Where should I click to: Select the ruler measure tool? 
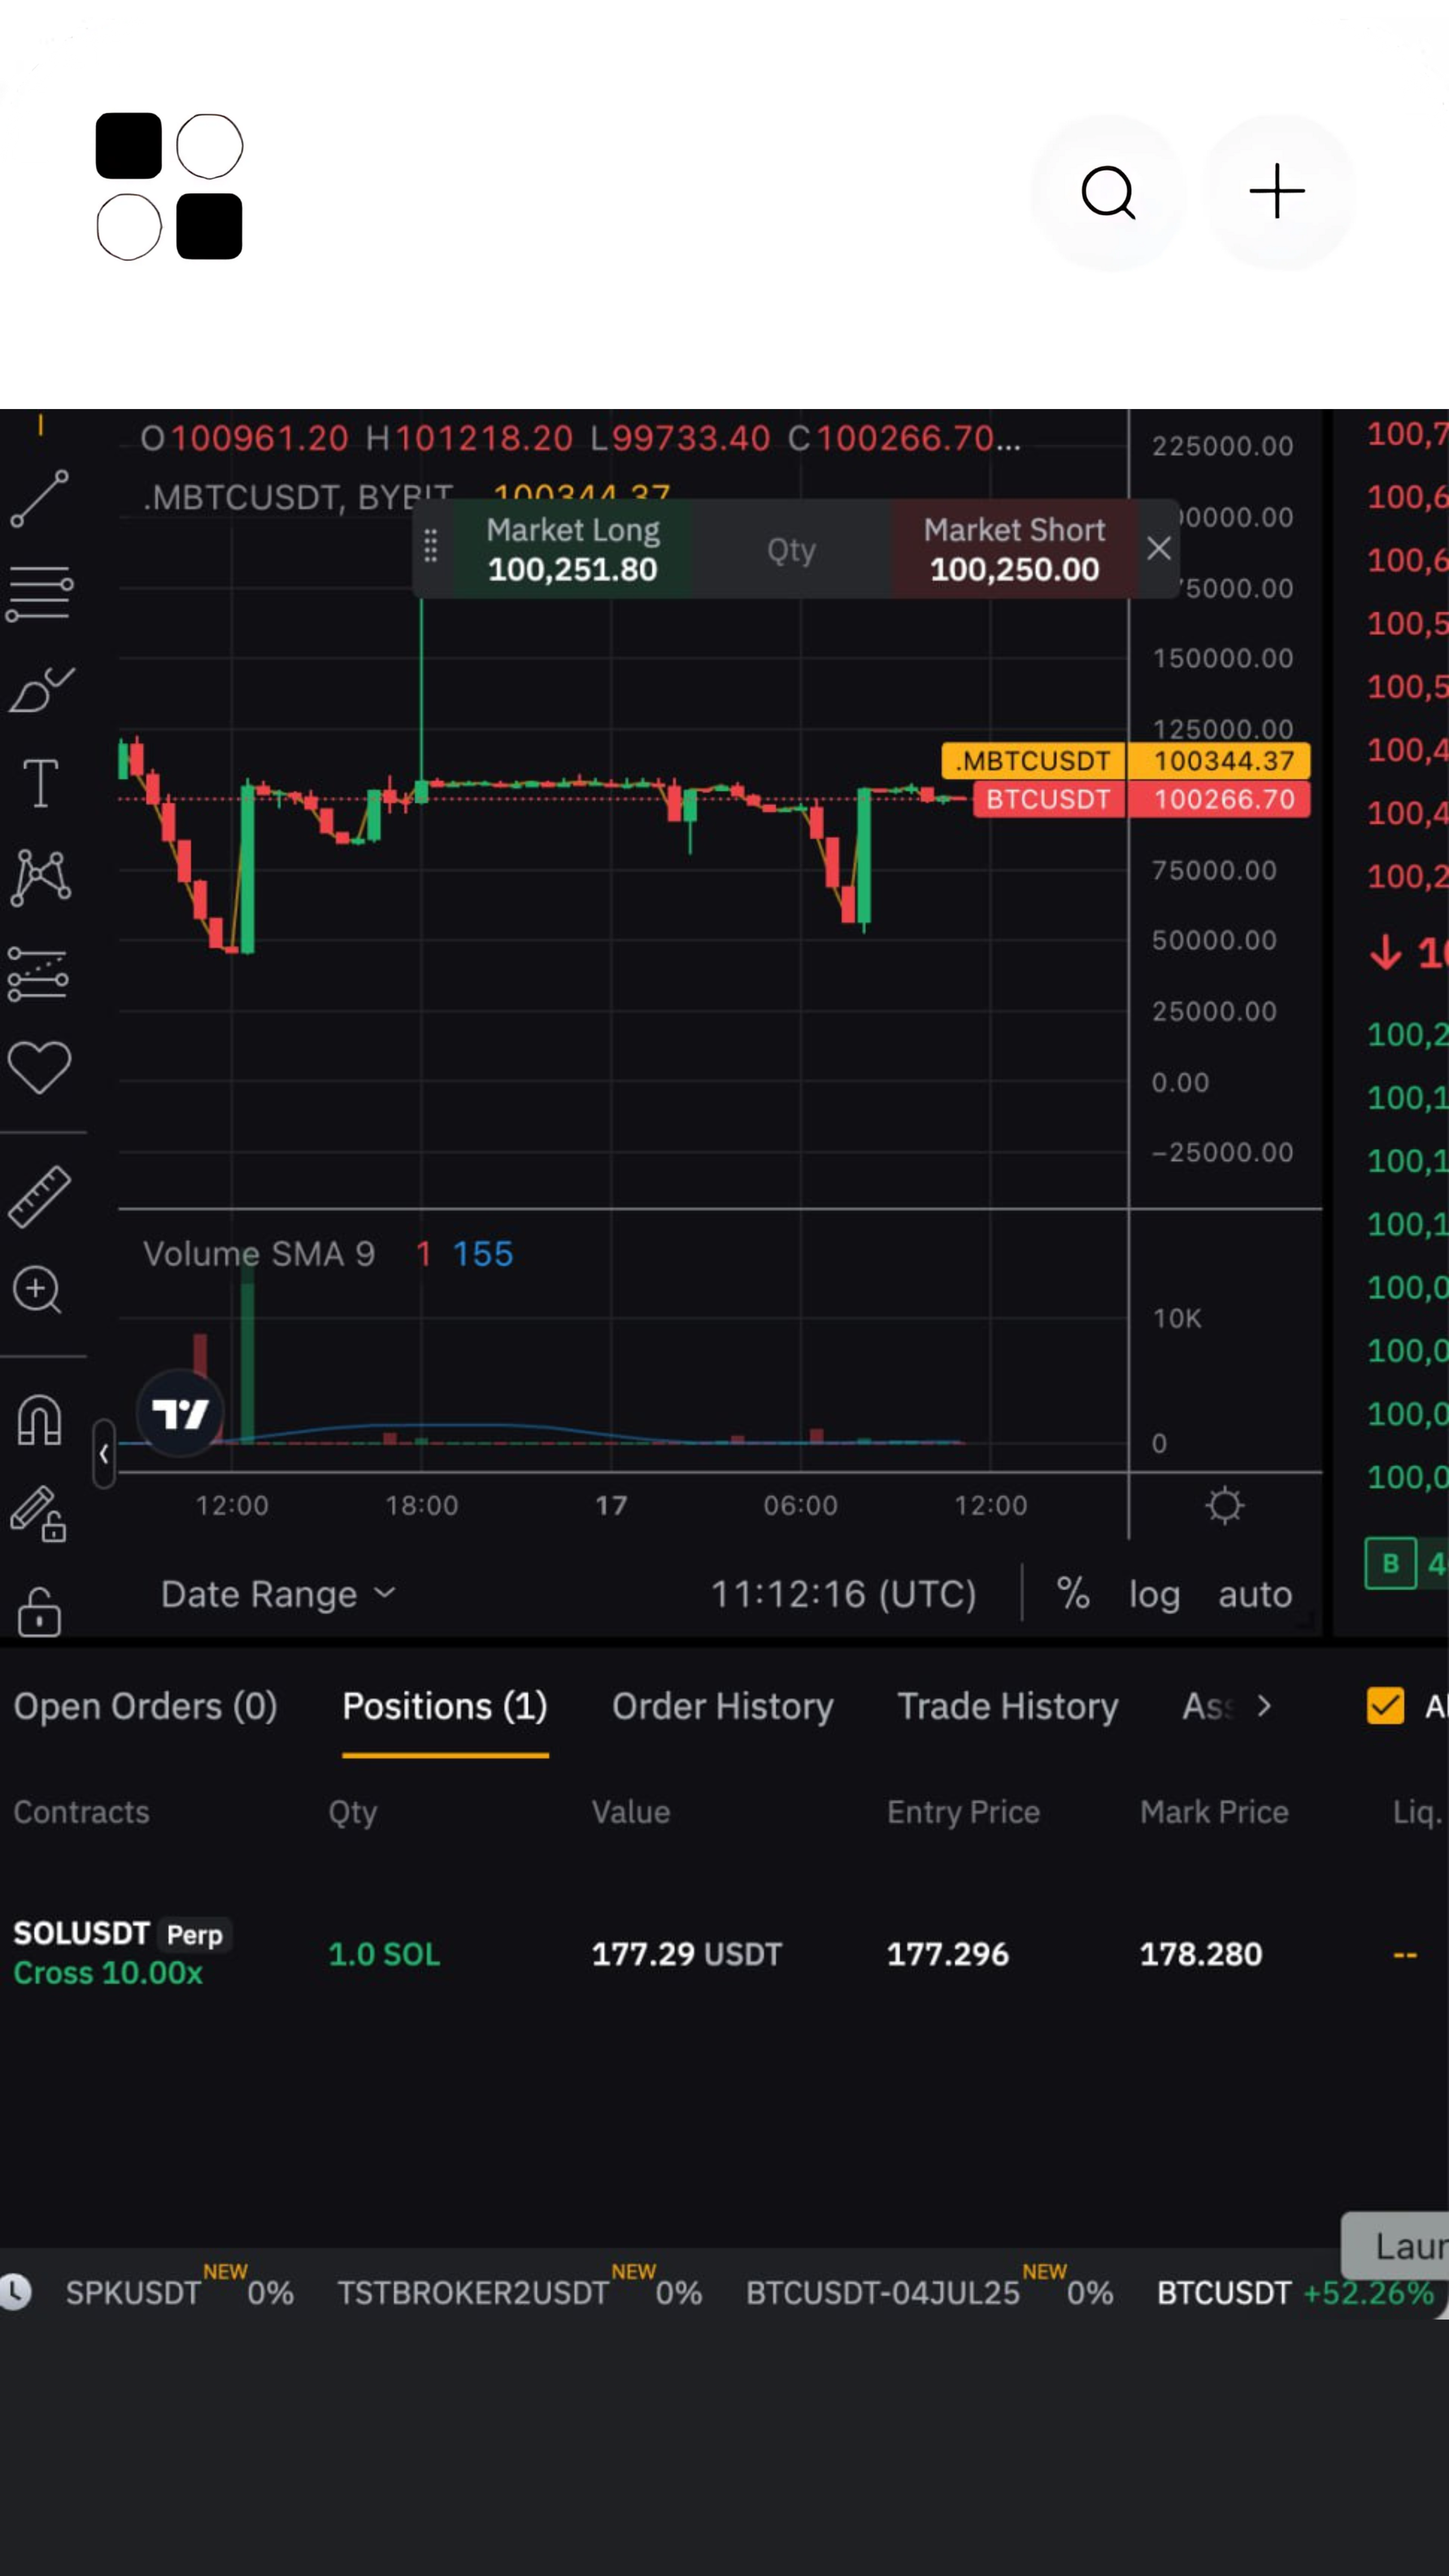pos(39,1196)
